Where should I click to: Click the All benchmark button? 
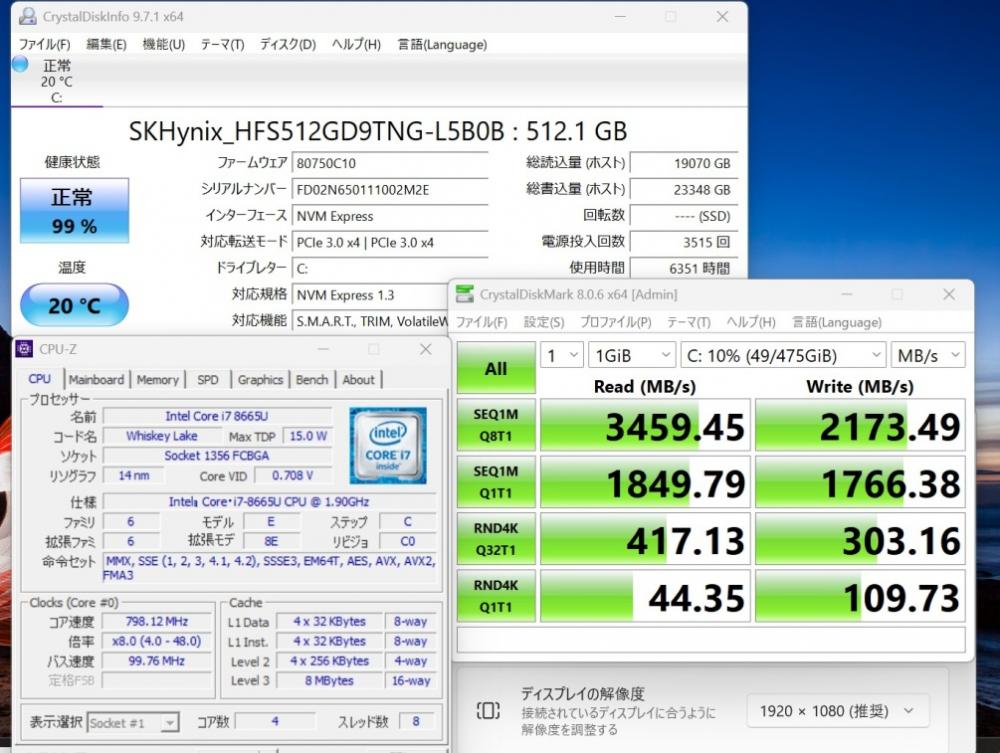(x=496, y=368)
